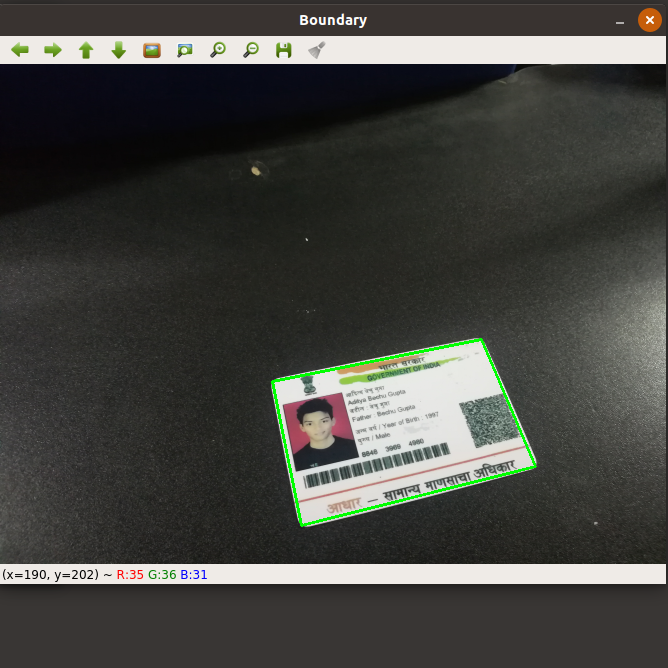Minimize the Boundary window
Viewport: 668px width, 668px height.
click(x=620, y=21)
